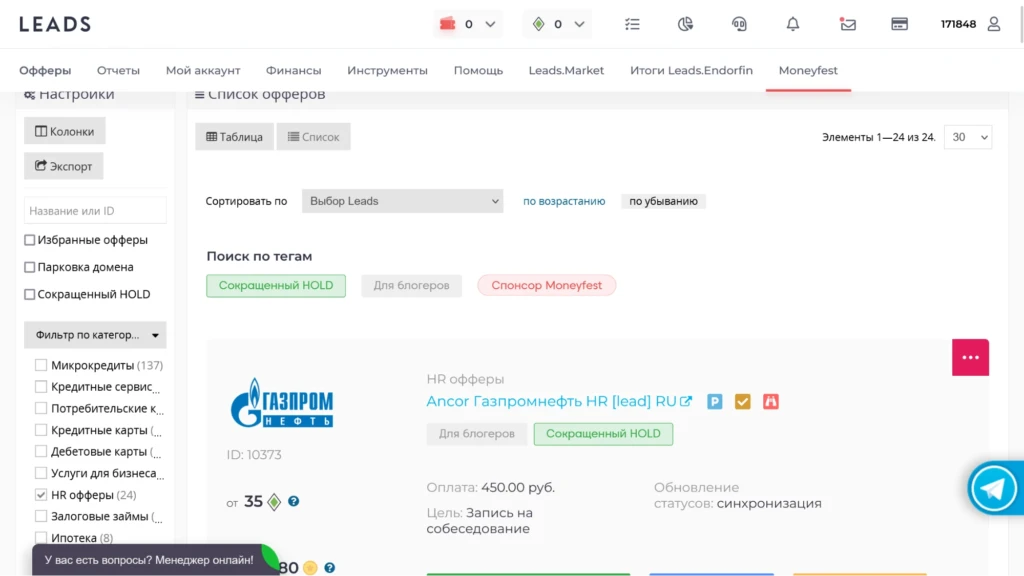Check the Услуги для бизнеса checkbox
Image resolution: width=1024 pixels, height=576 pixels.
(41, 473)
